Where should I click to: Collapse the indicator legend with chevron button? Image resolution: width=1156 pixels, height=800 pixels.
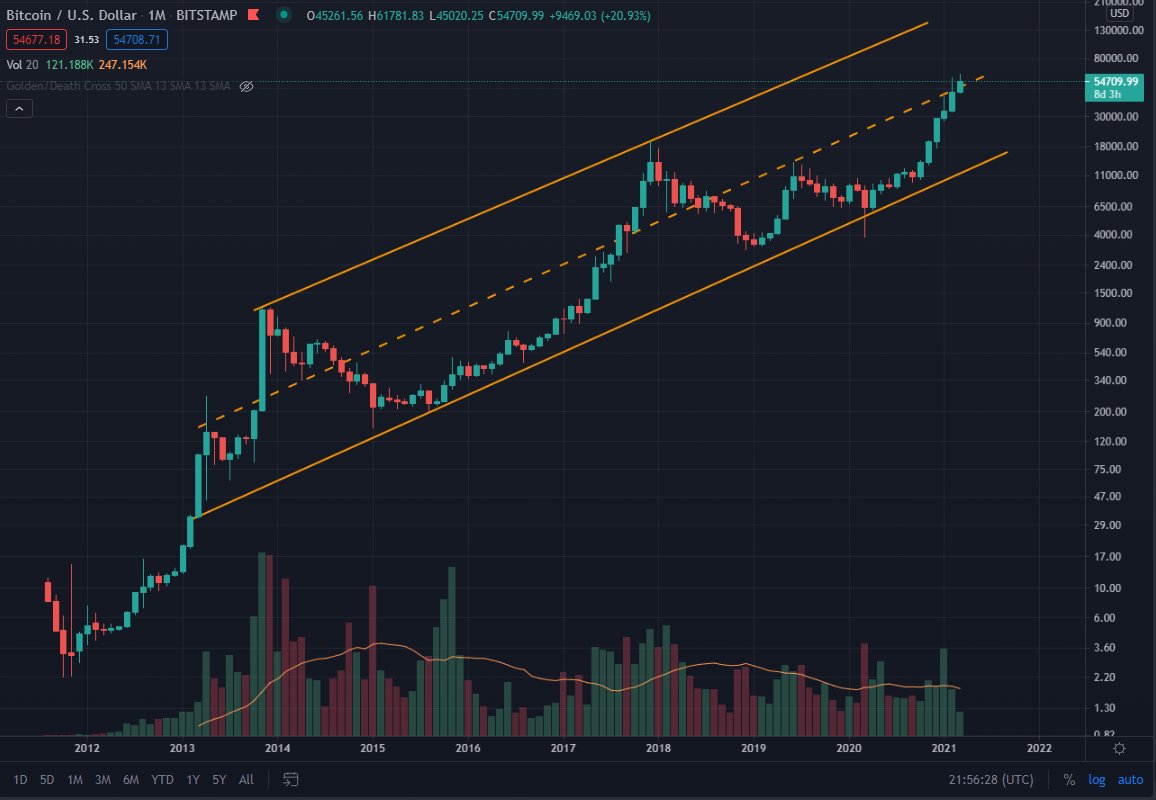click(x=19, y=109)
